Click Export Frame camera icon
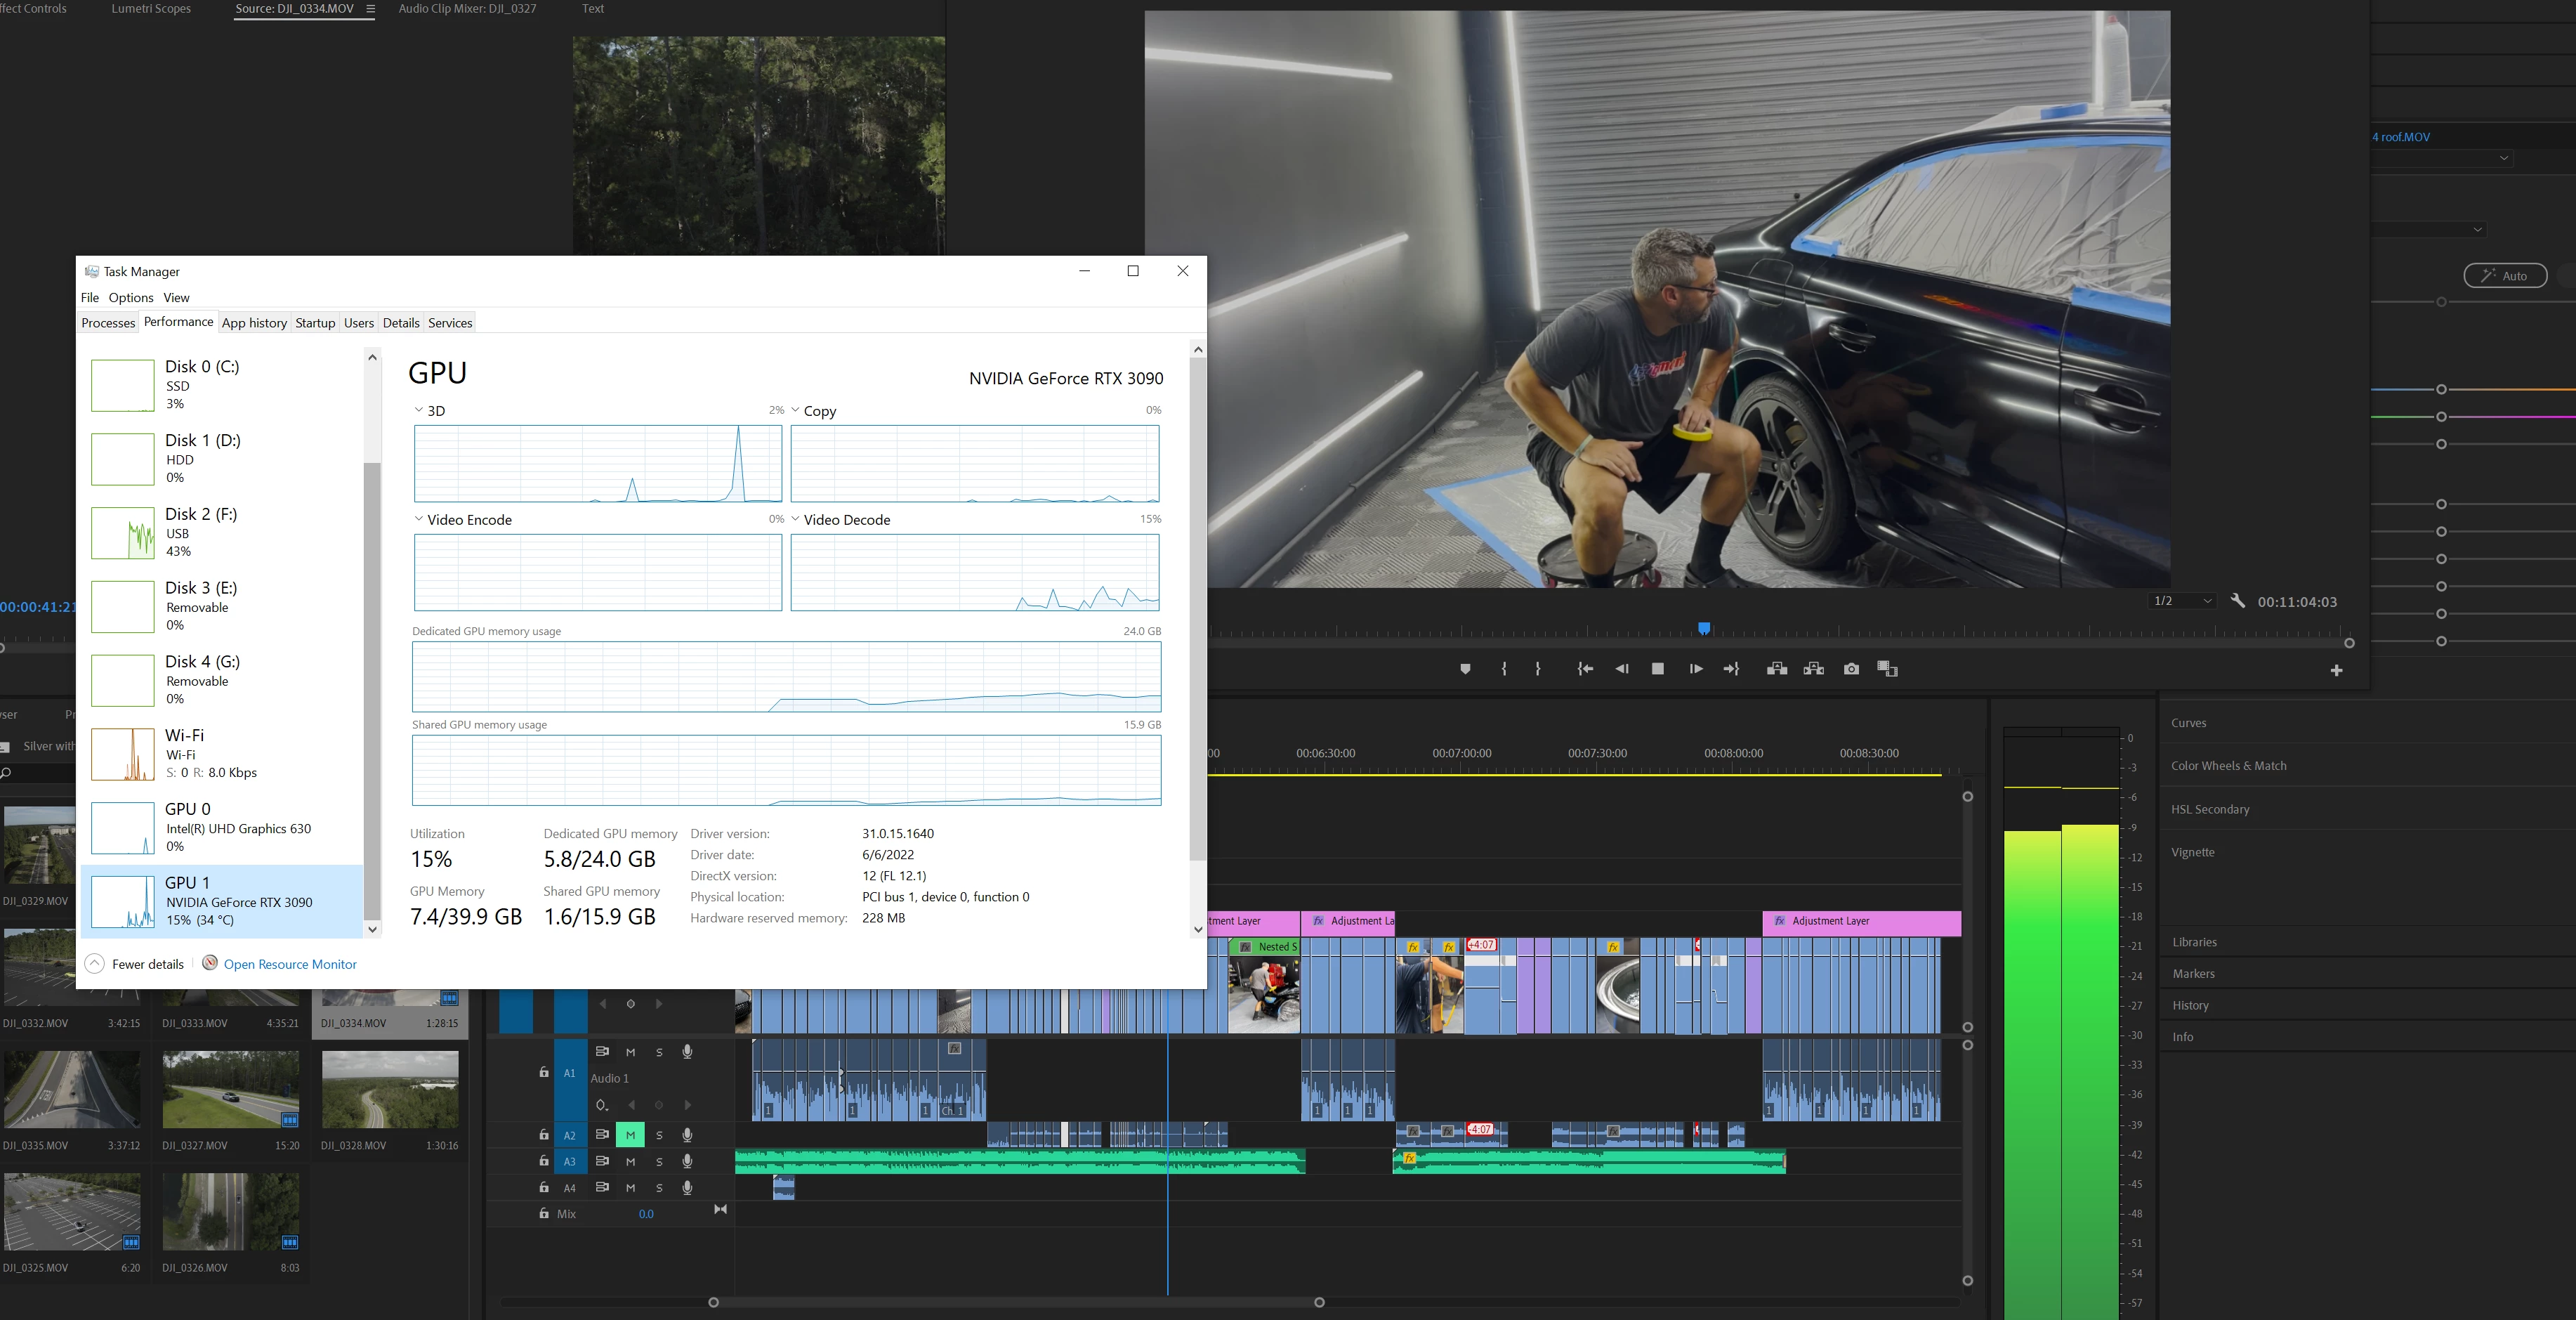The width and height of the screenshot is (2576, 1320). (x=1851, y=669)
